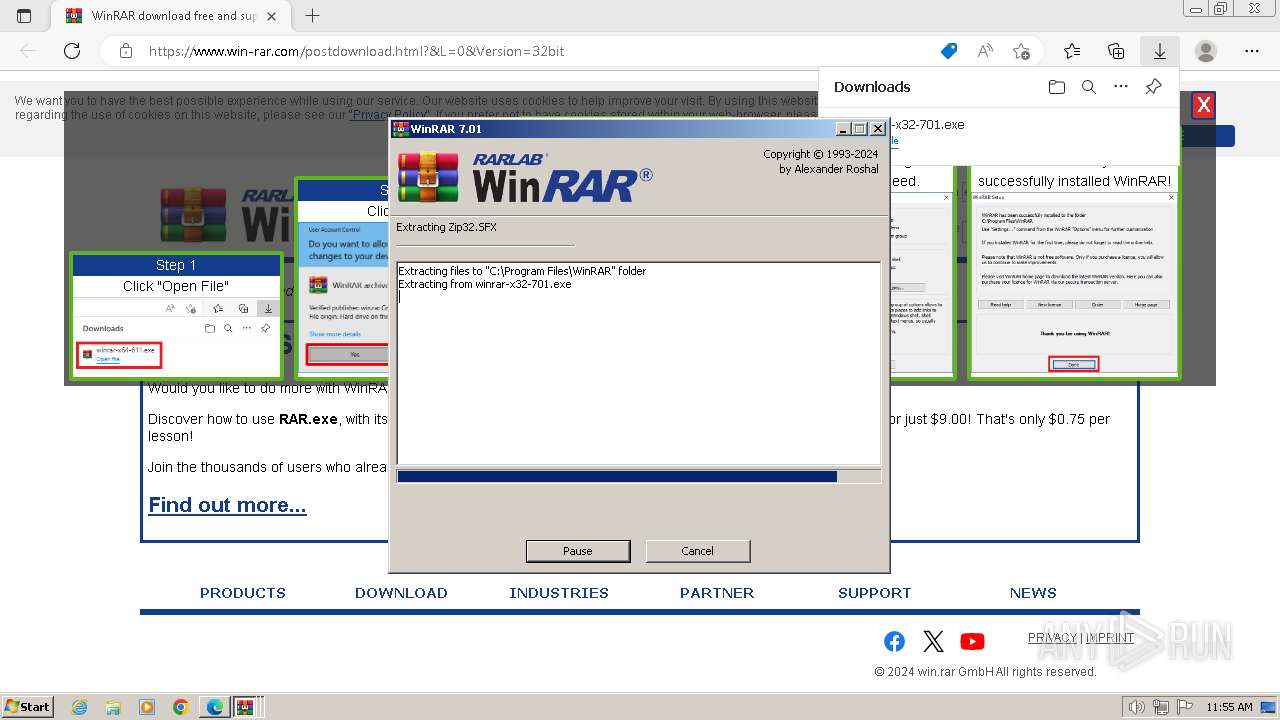Image resolution: width=1280 pixels, height=720 pixels.
Task: Close the overlay with red X
Action: [1204, 105]
